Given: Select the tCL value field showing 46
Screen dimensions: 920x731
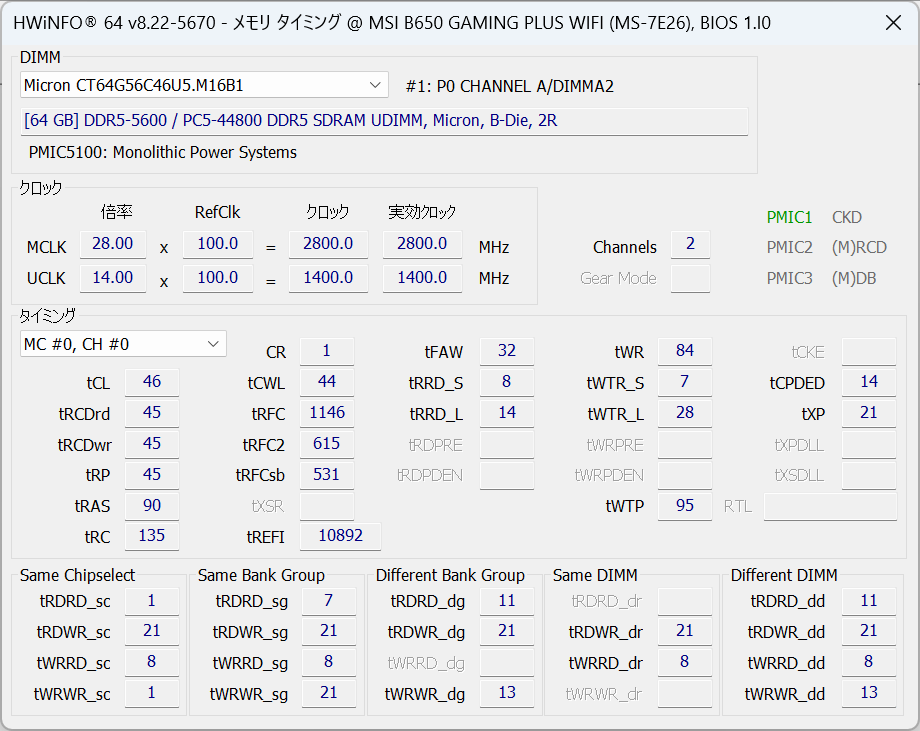Looking at the screenshot, I should point(152,382).
